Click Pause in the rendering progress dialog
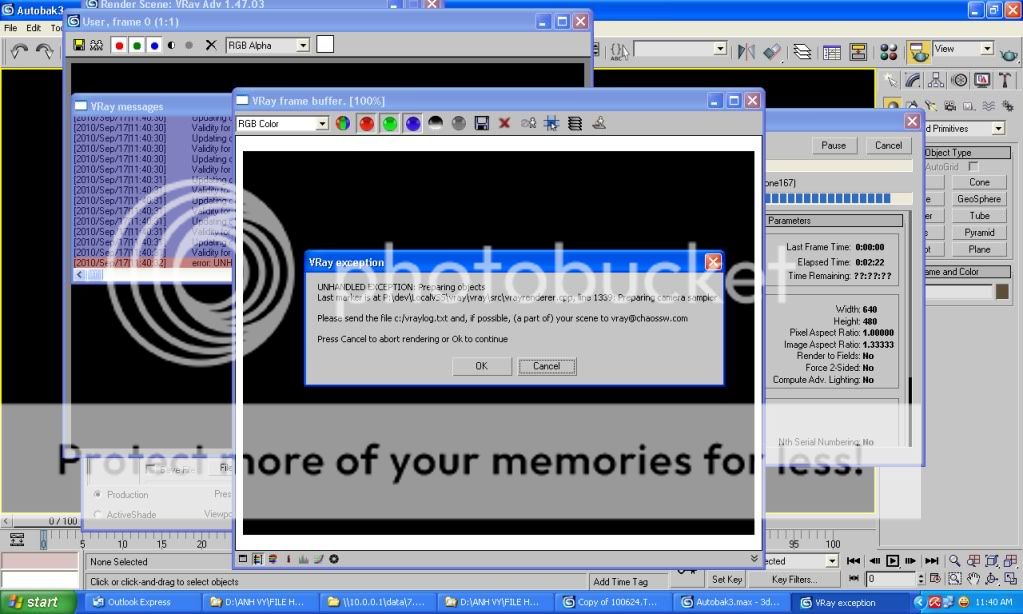 tap(833, 146)
